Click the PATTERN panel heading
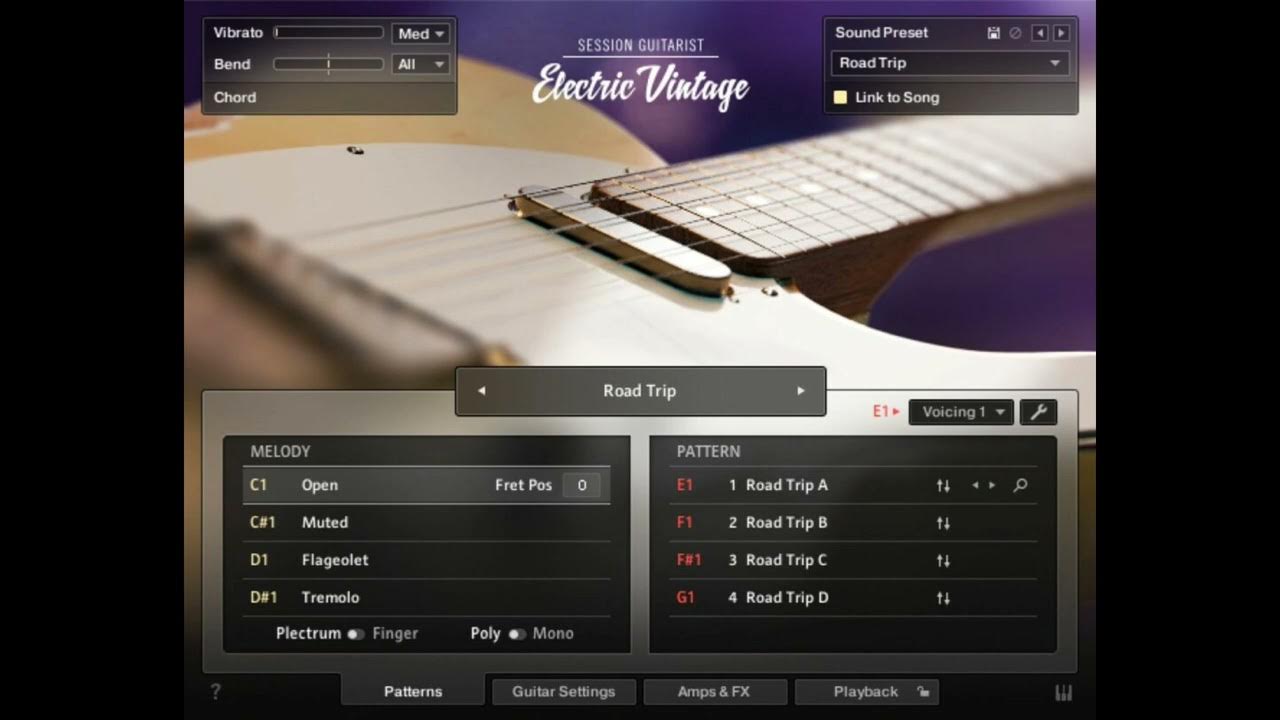Viewport: 1280px width, 720px height. point(708,452)
